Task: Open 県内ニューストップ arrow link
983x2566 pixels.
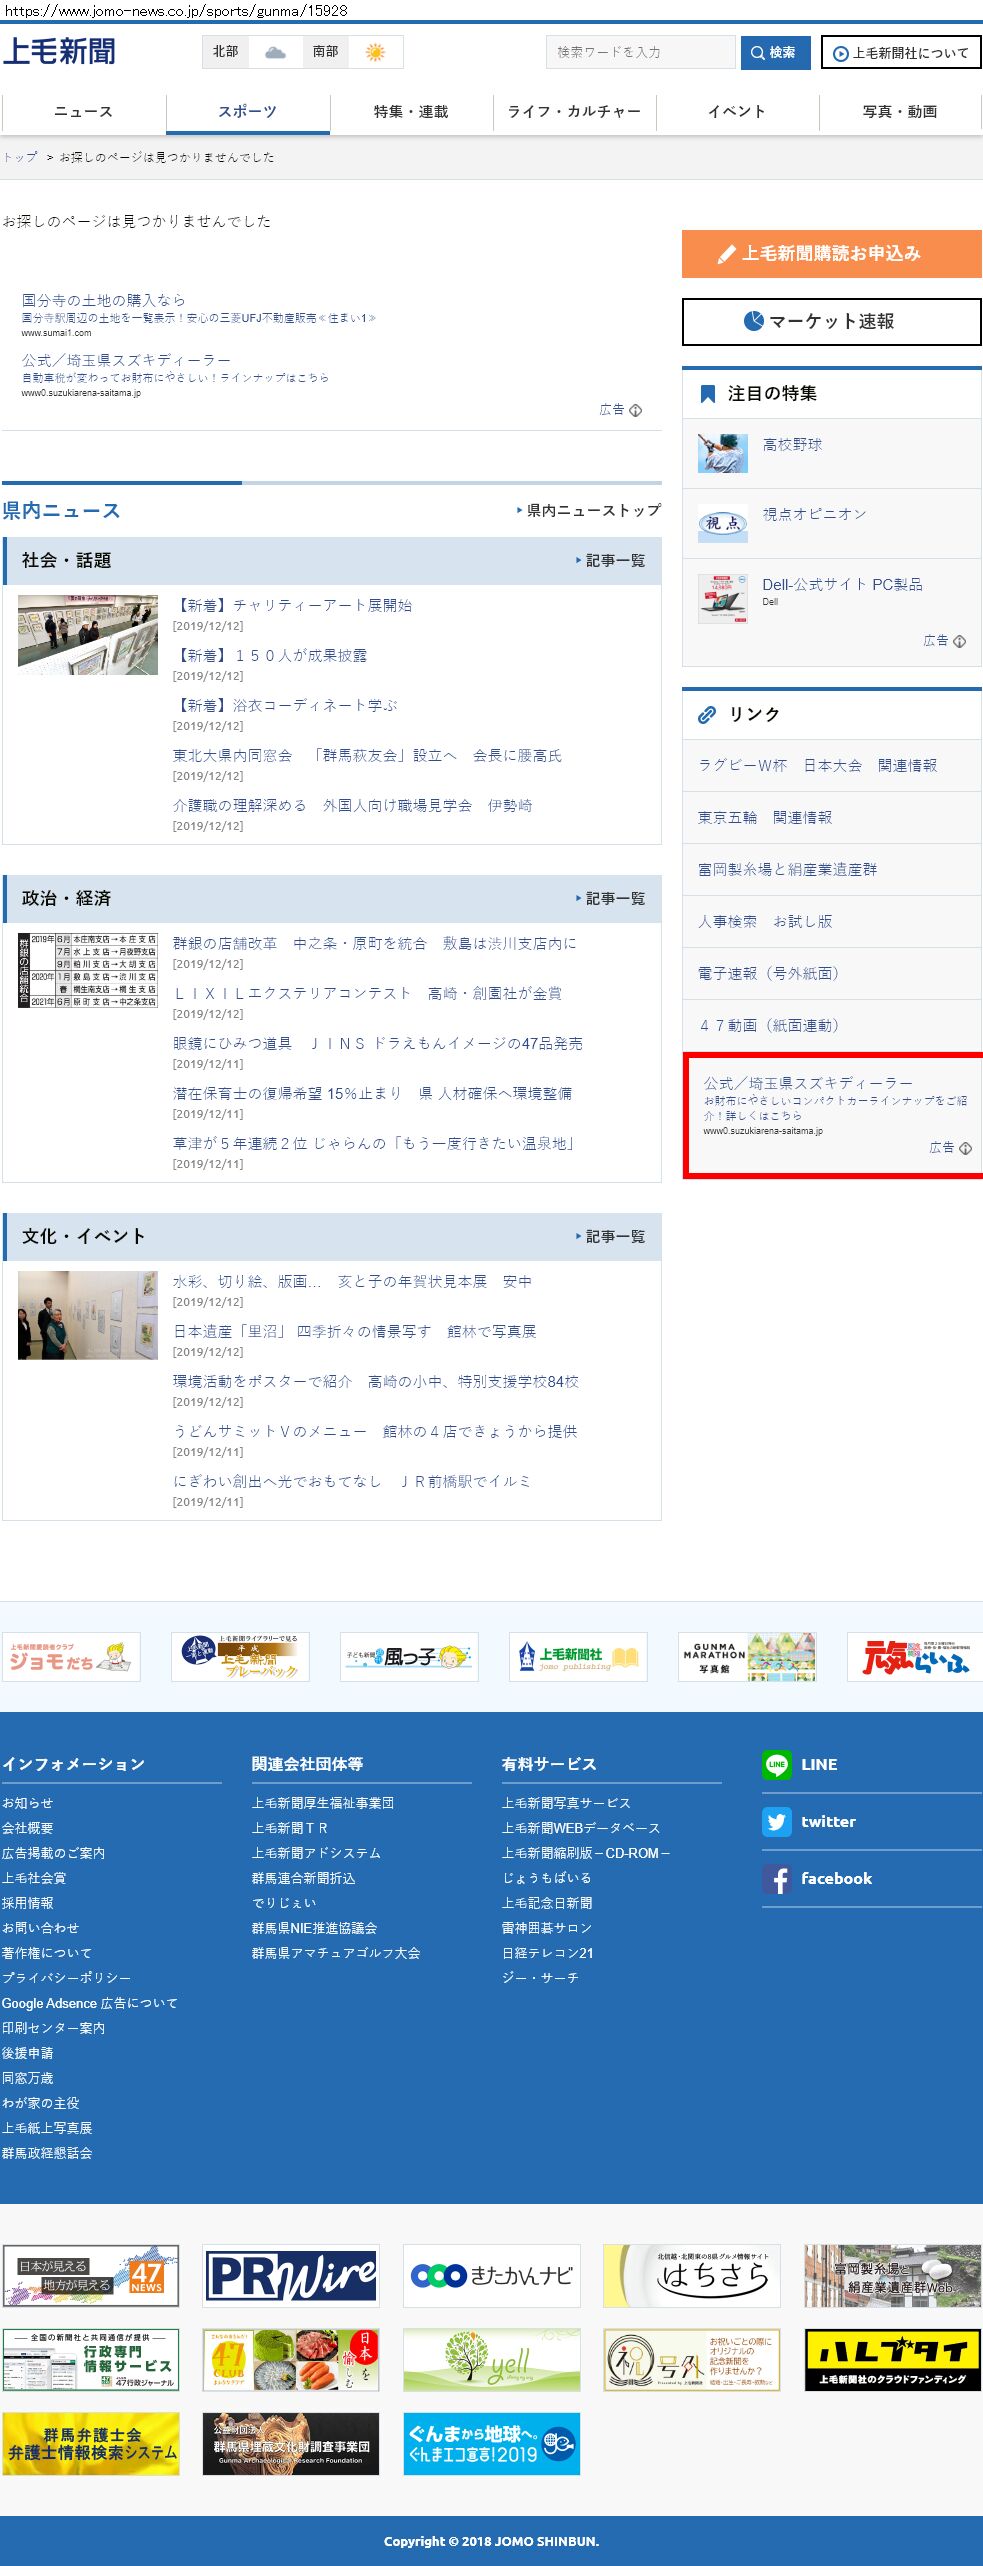Action: click(588, 511)
